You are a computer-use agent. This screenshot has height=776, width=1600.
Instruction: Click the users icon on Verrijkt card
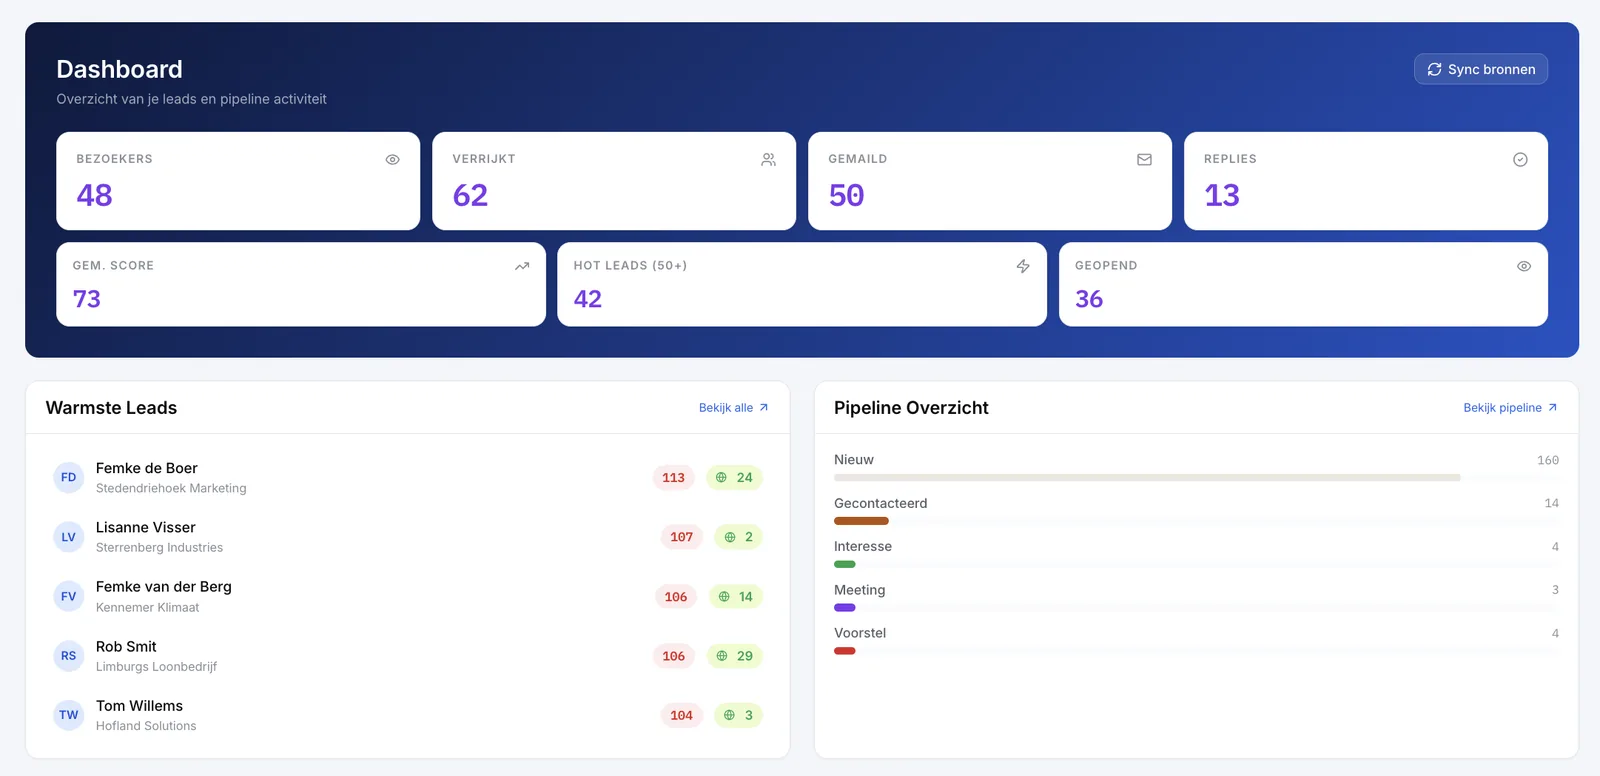point(768,160)
